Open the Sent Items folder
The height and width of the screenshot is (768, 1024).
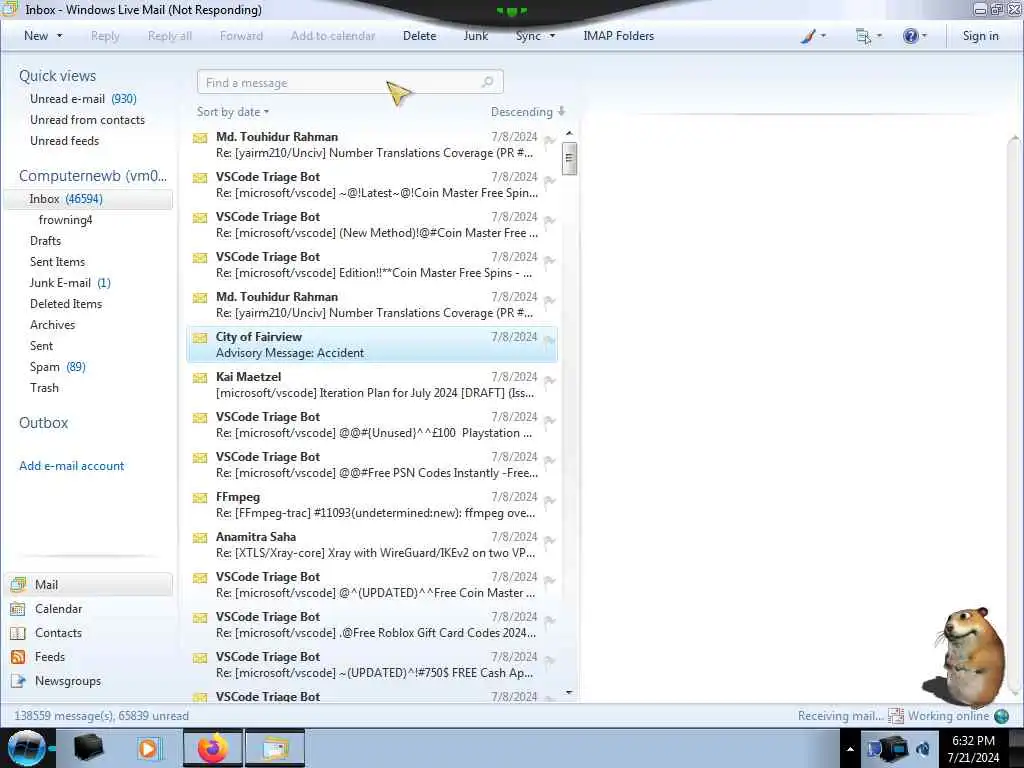tap(57, 261)
